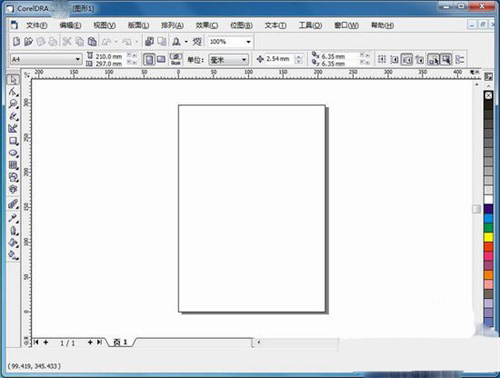The height and width of the screenshot is (378, 500).
Task: Open the units 毫米 dropdown
Action: point(244,60)
